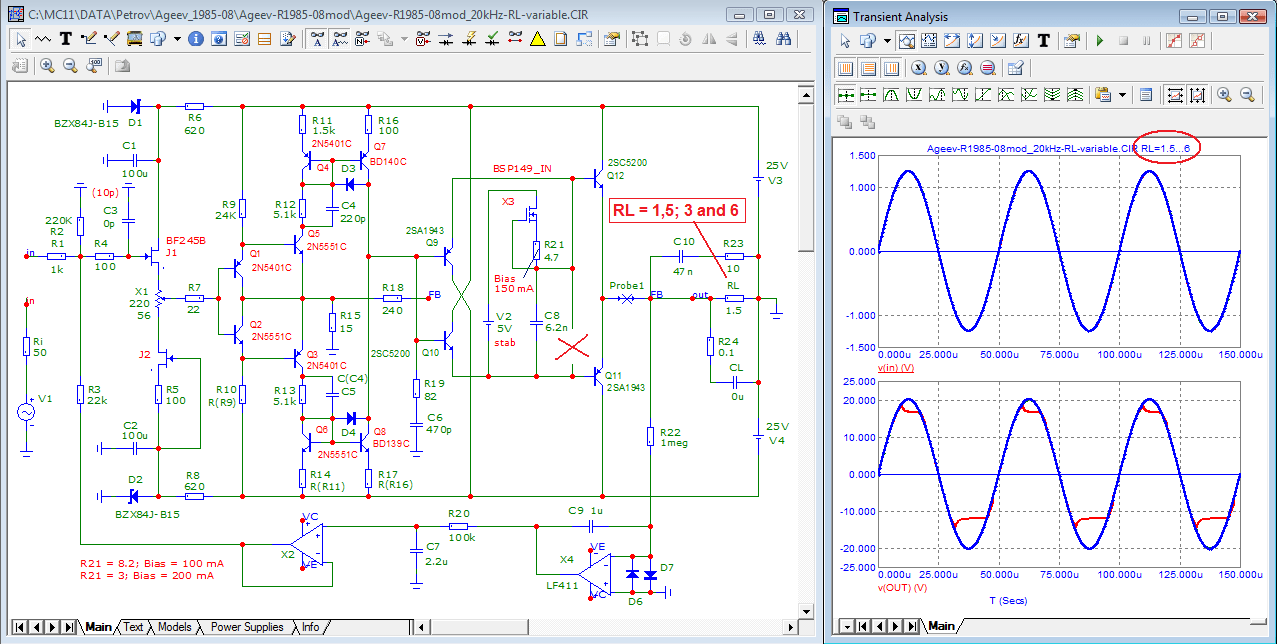Go to first schematic page tab arrow
Image resolution: width=1277 pixels, height=644 pixels.
point(20,627)
